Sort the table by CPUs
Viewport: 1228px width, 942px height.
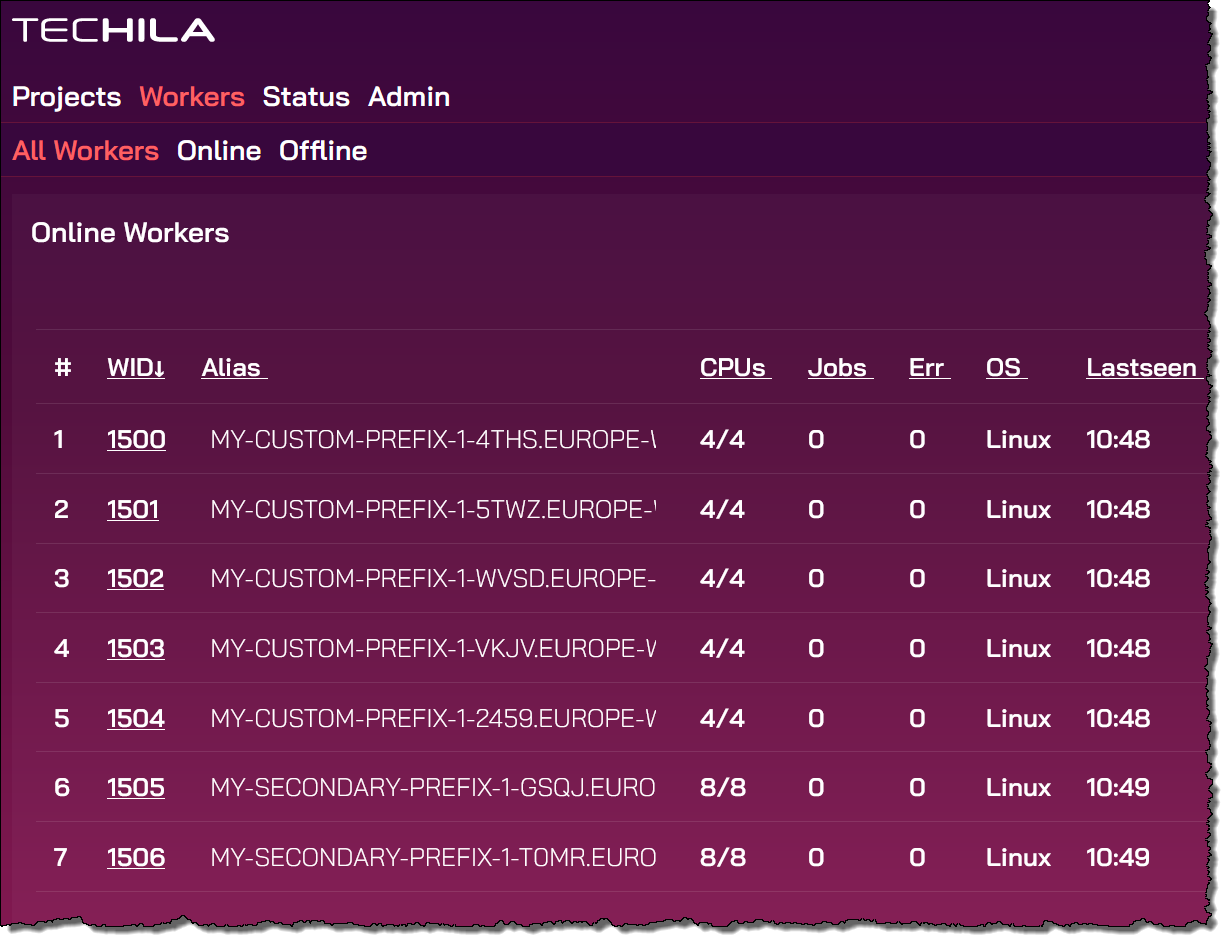click(734, 368)
